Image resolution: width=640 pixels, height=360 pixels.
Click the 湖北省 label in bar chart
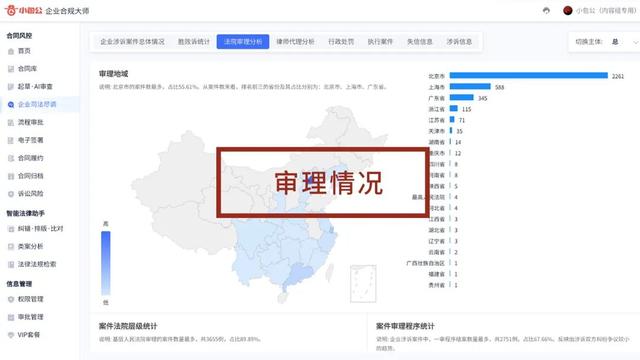click(436, 230)
